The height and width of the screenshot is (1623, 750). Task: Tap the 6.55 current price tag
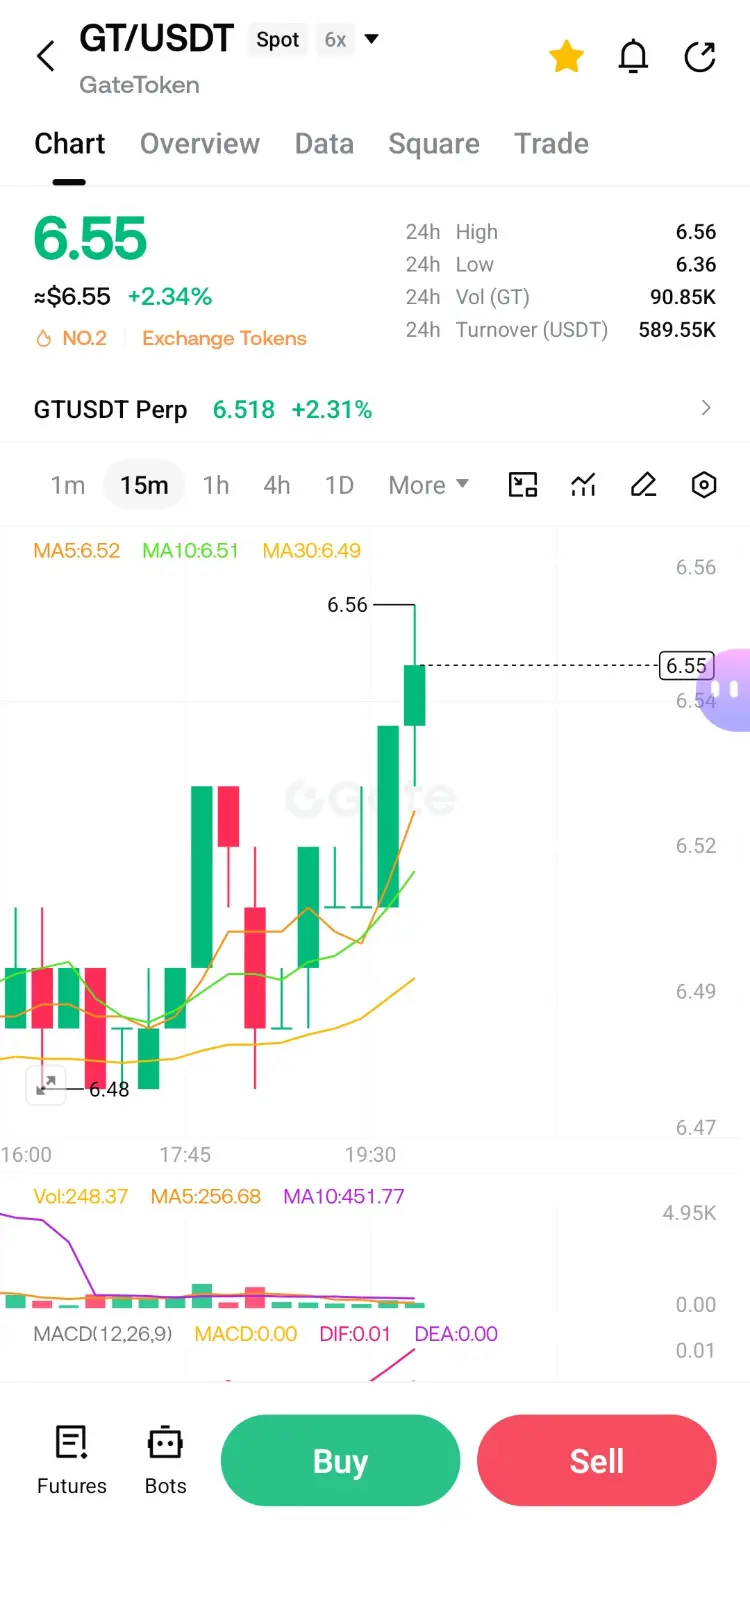coord(686,666)
